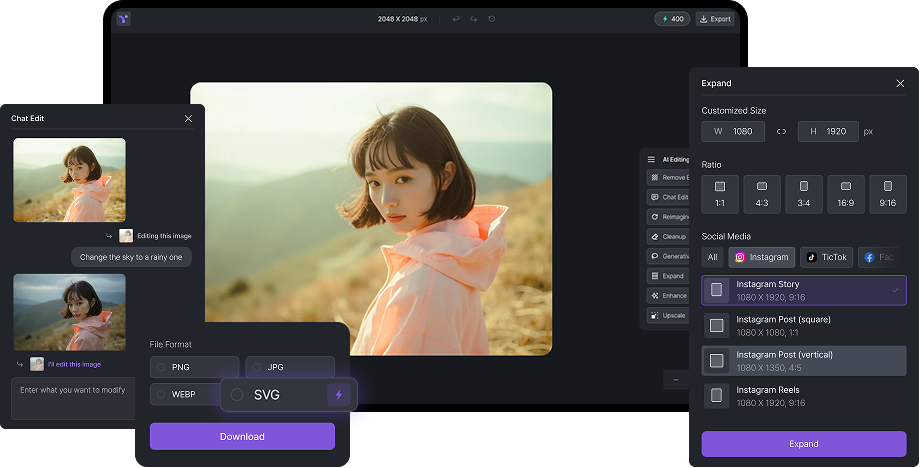Click the reset history icon
The width and height of the screenshot is (920, 468).
point(492,19)
